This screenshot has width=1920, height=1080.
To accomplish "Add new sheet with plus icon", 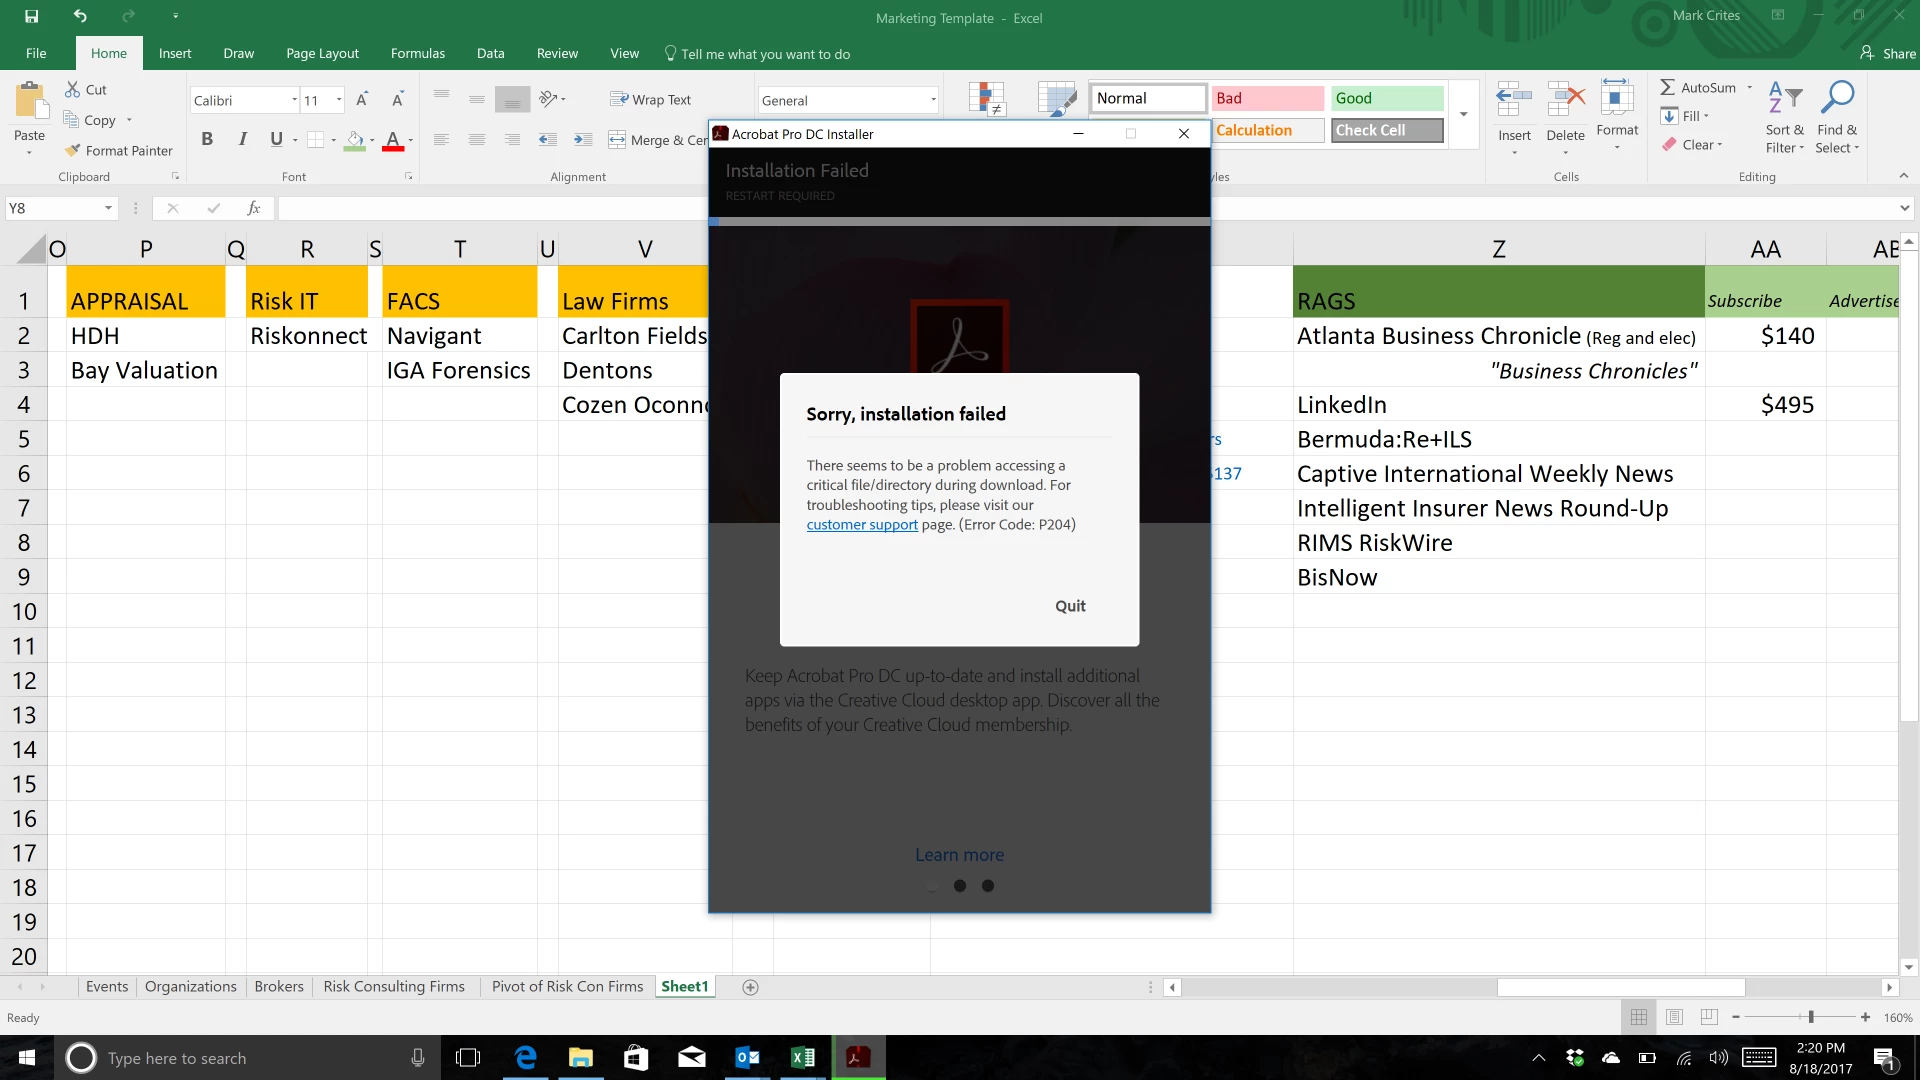I will 750,987.
